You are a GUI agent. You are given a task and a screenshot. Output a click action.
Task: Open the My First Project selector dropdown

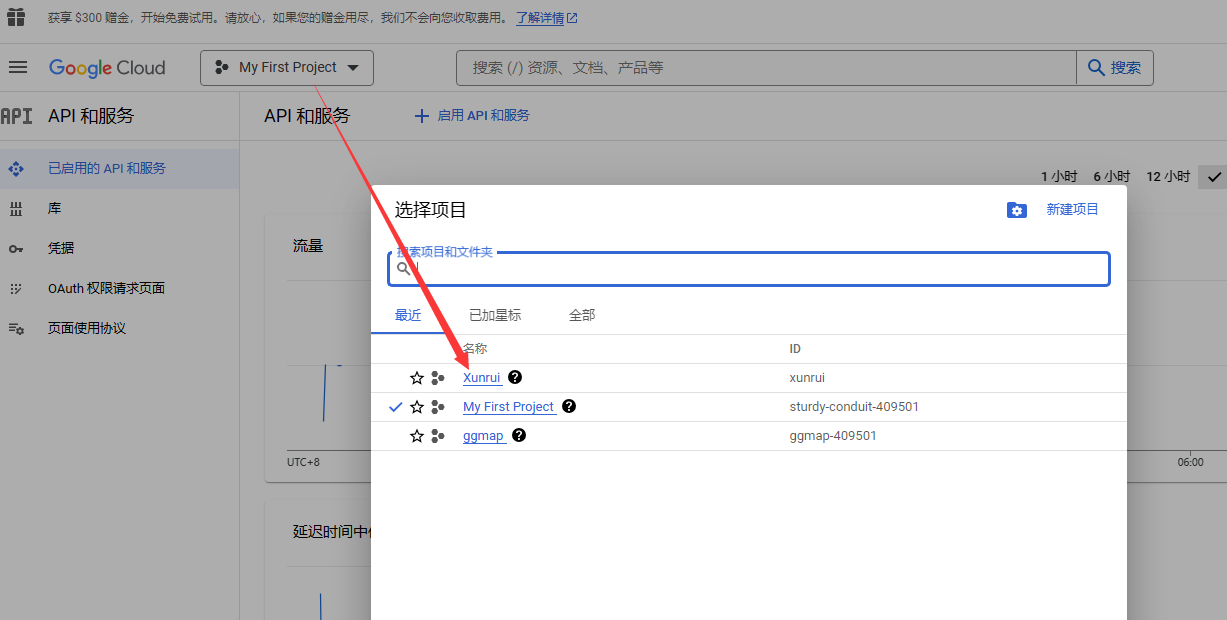(x=287, y=68)
